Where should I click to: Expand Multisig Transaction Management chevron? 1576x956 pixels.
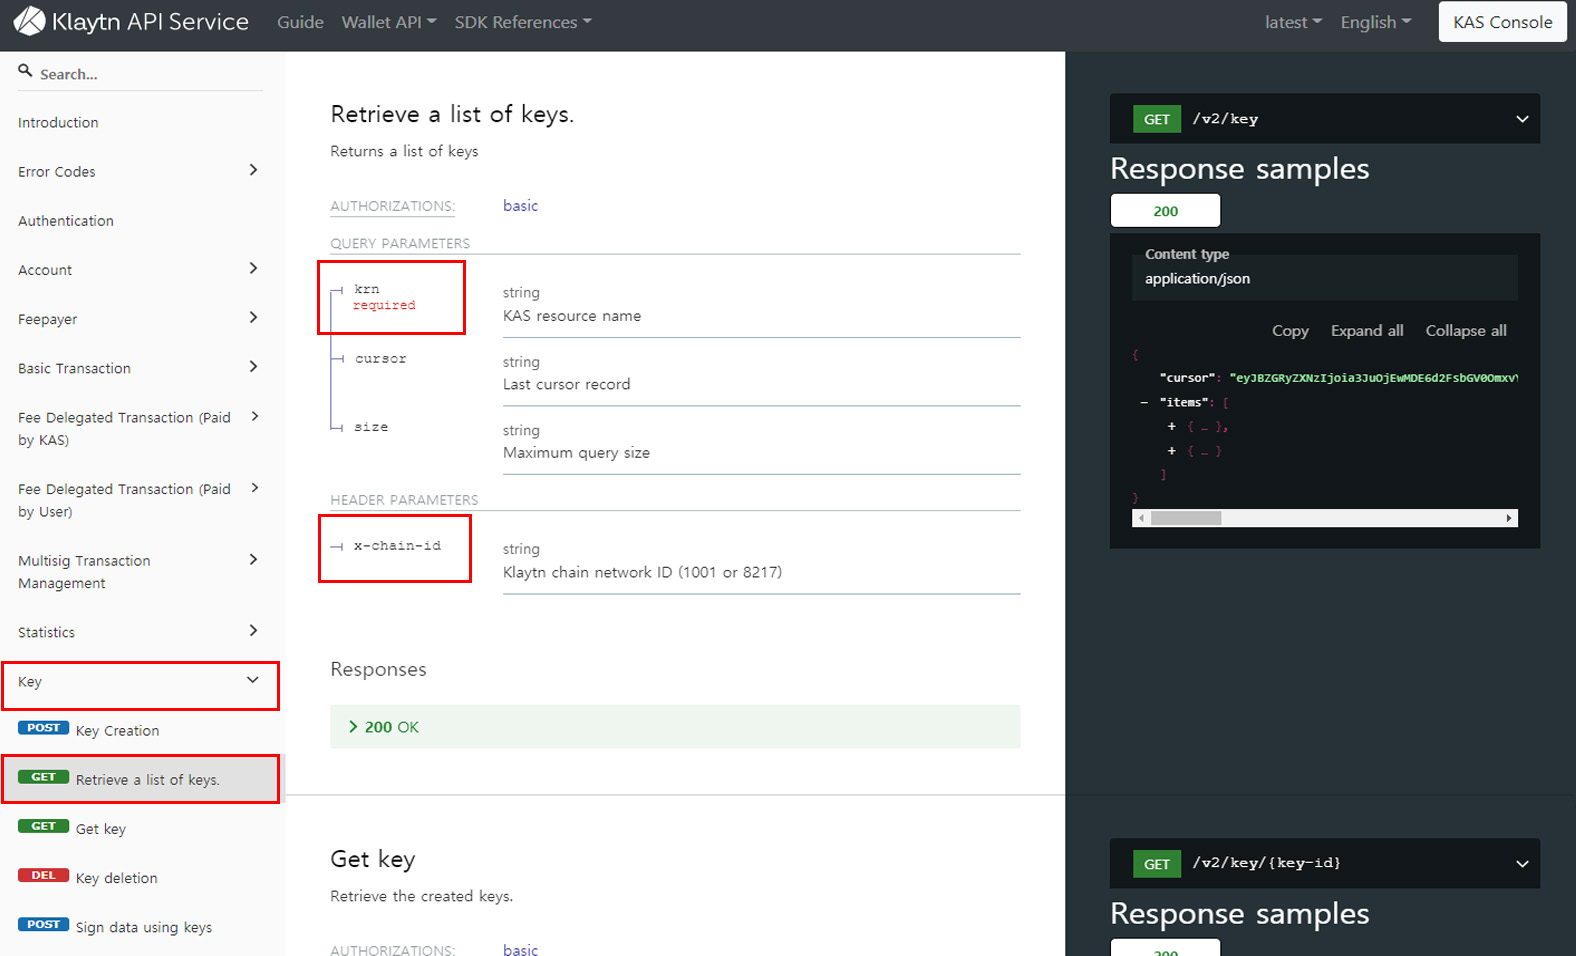tap(253, 559)
